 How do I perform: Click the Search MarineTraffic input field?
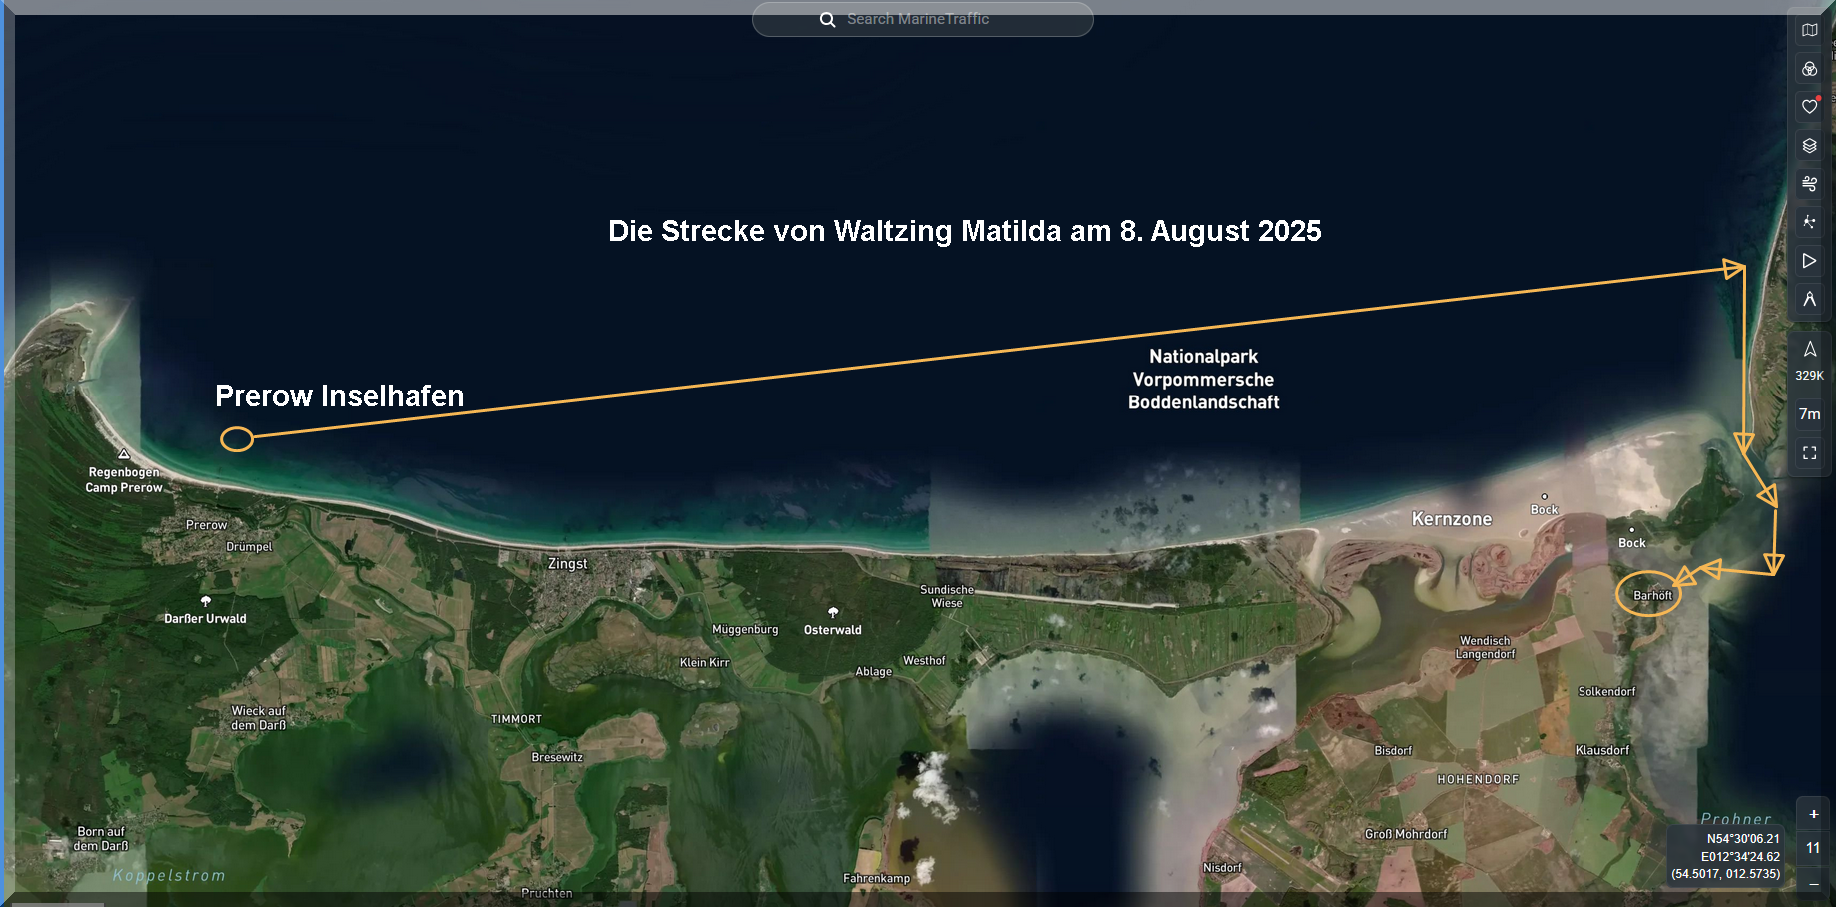(x=940, y=19)
